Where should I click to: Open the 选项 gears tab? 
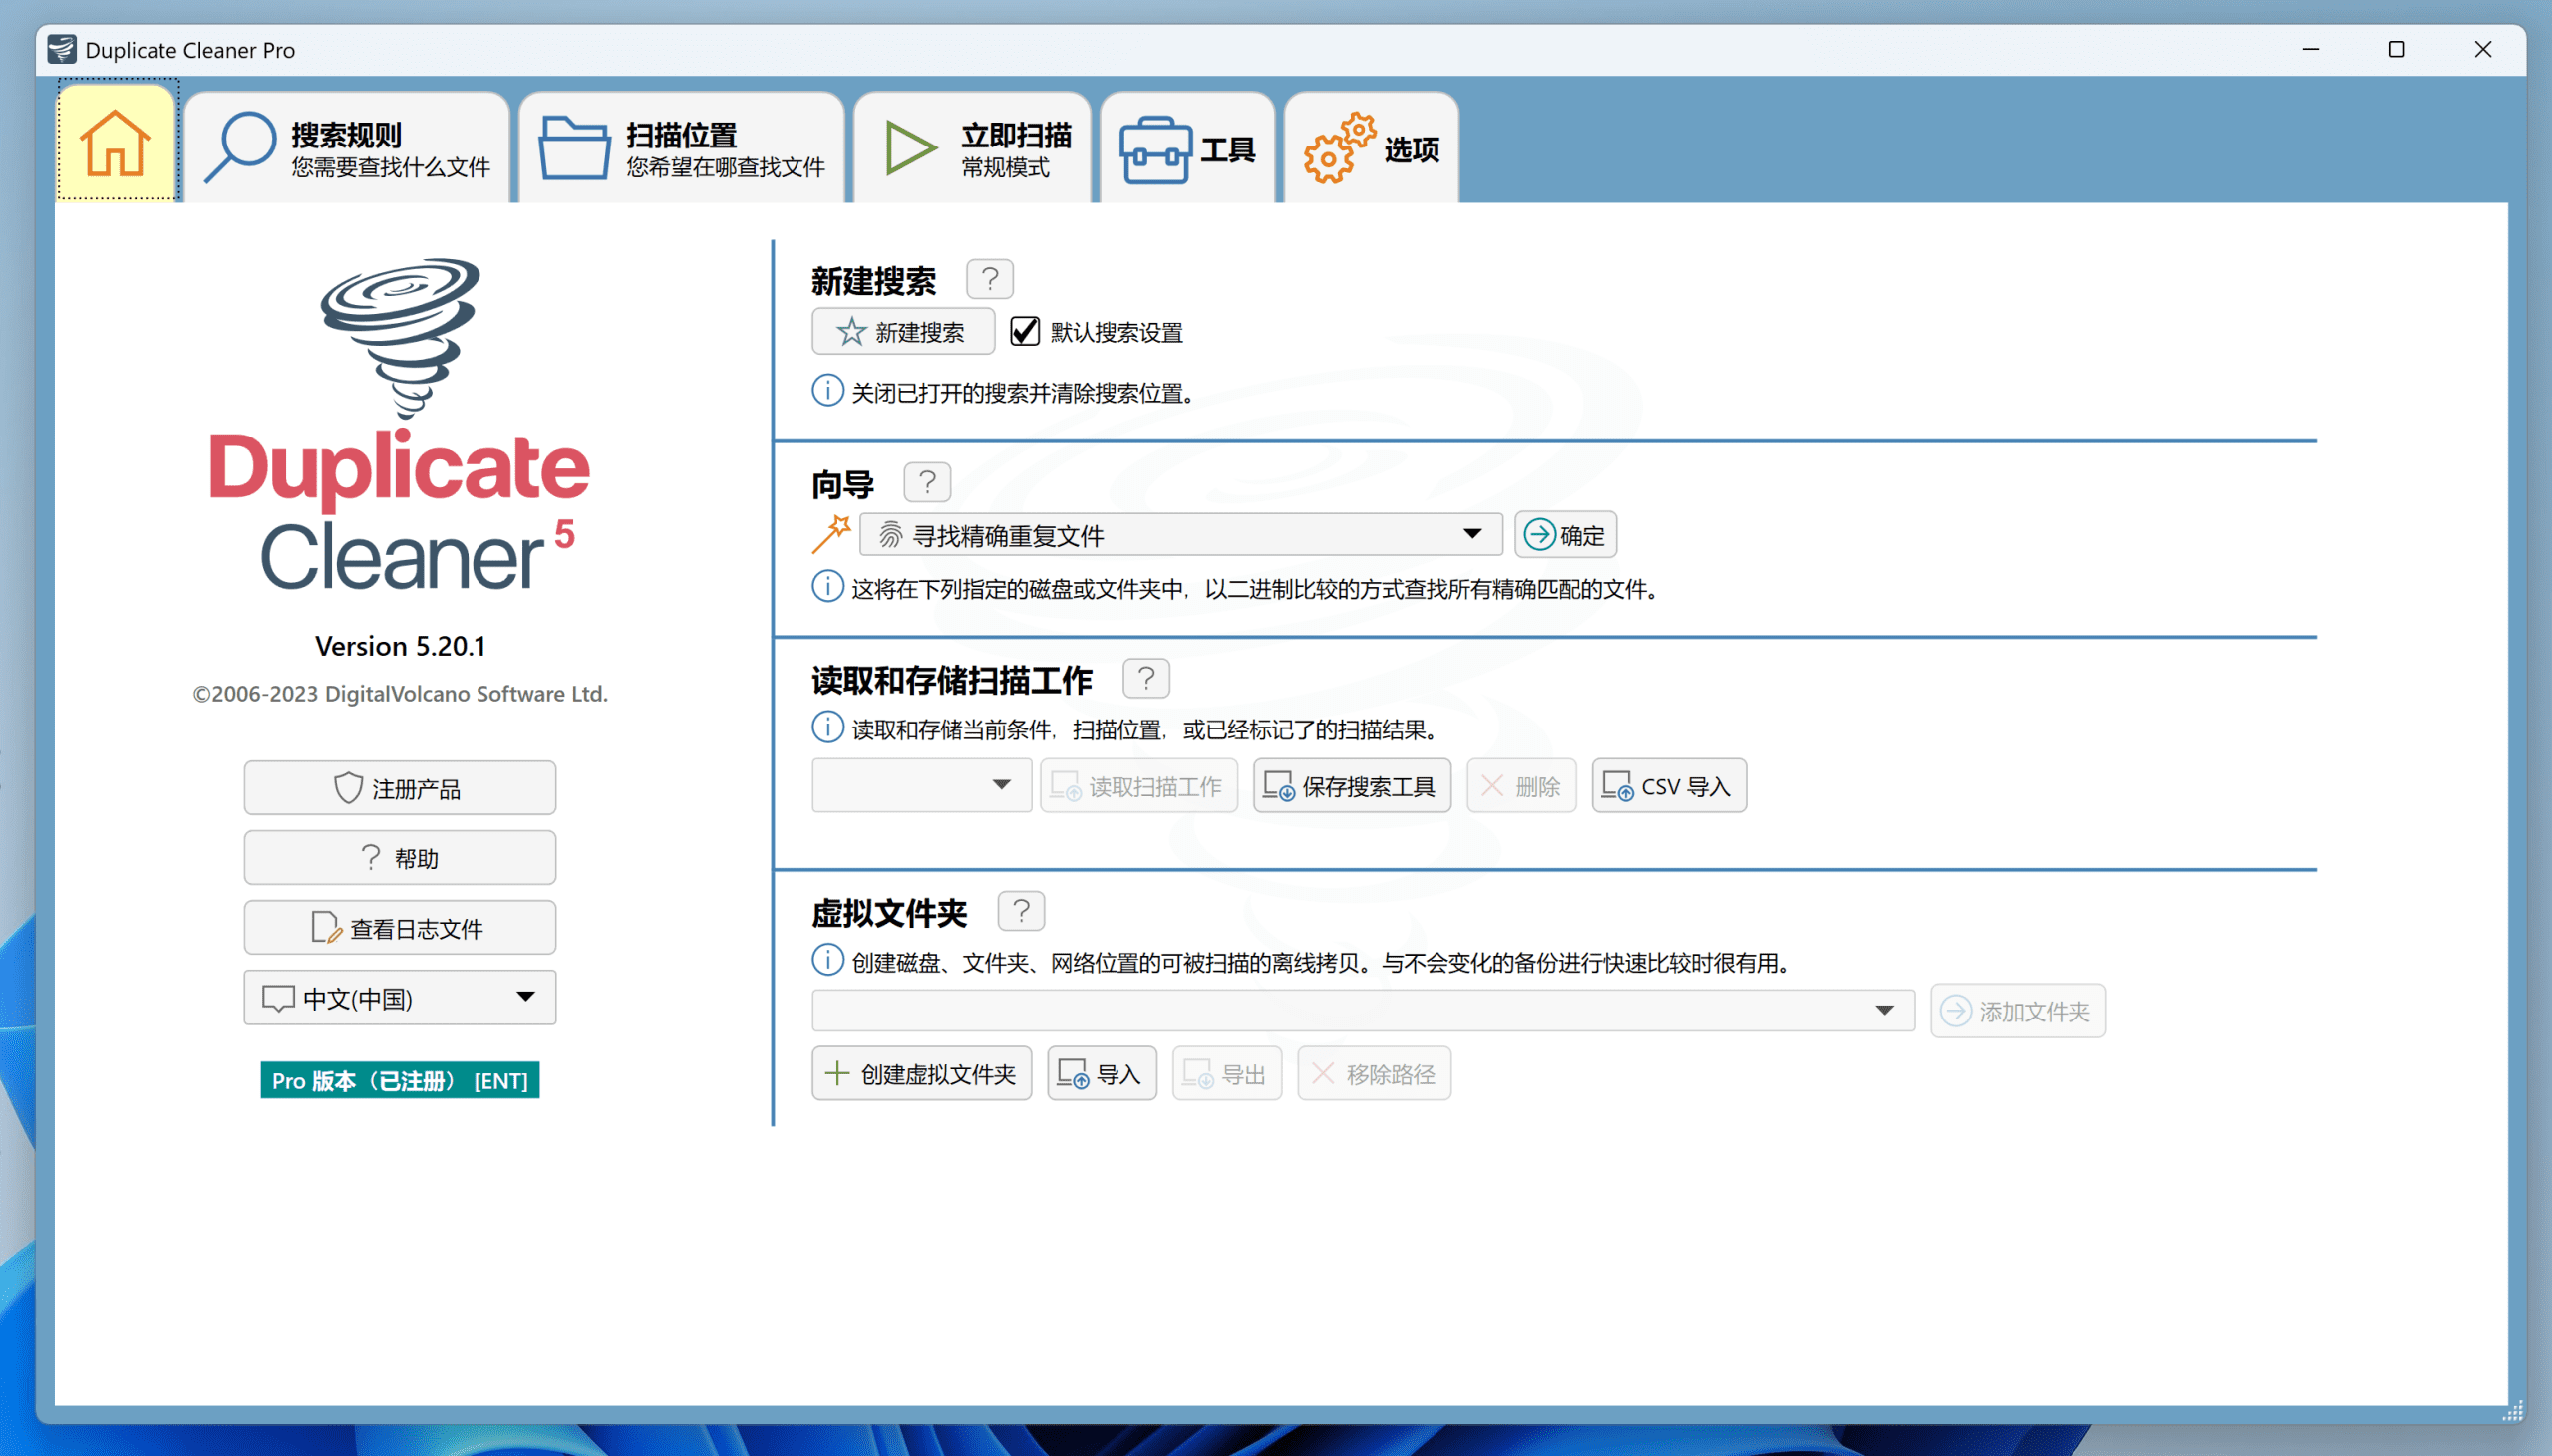pyautogui.click(x=1371, y=148)
